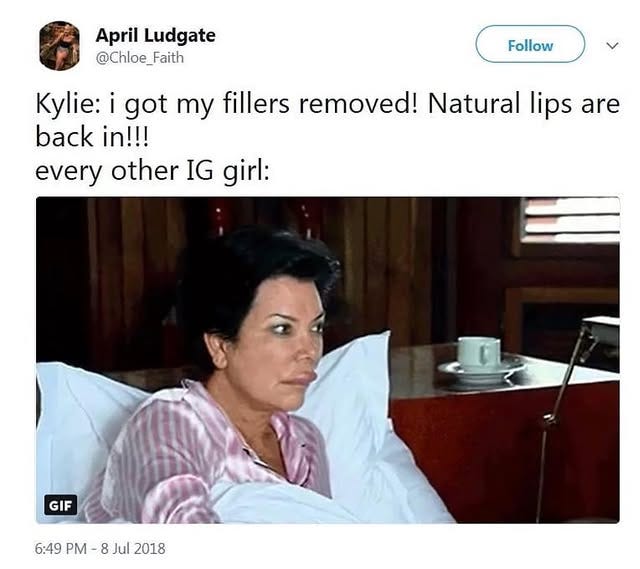This screenshot has width=640, height=569.
Task: Click the words 'Natural lips are'
Action: 524,104
